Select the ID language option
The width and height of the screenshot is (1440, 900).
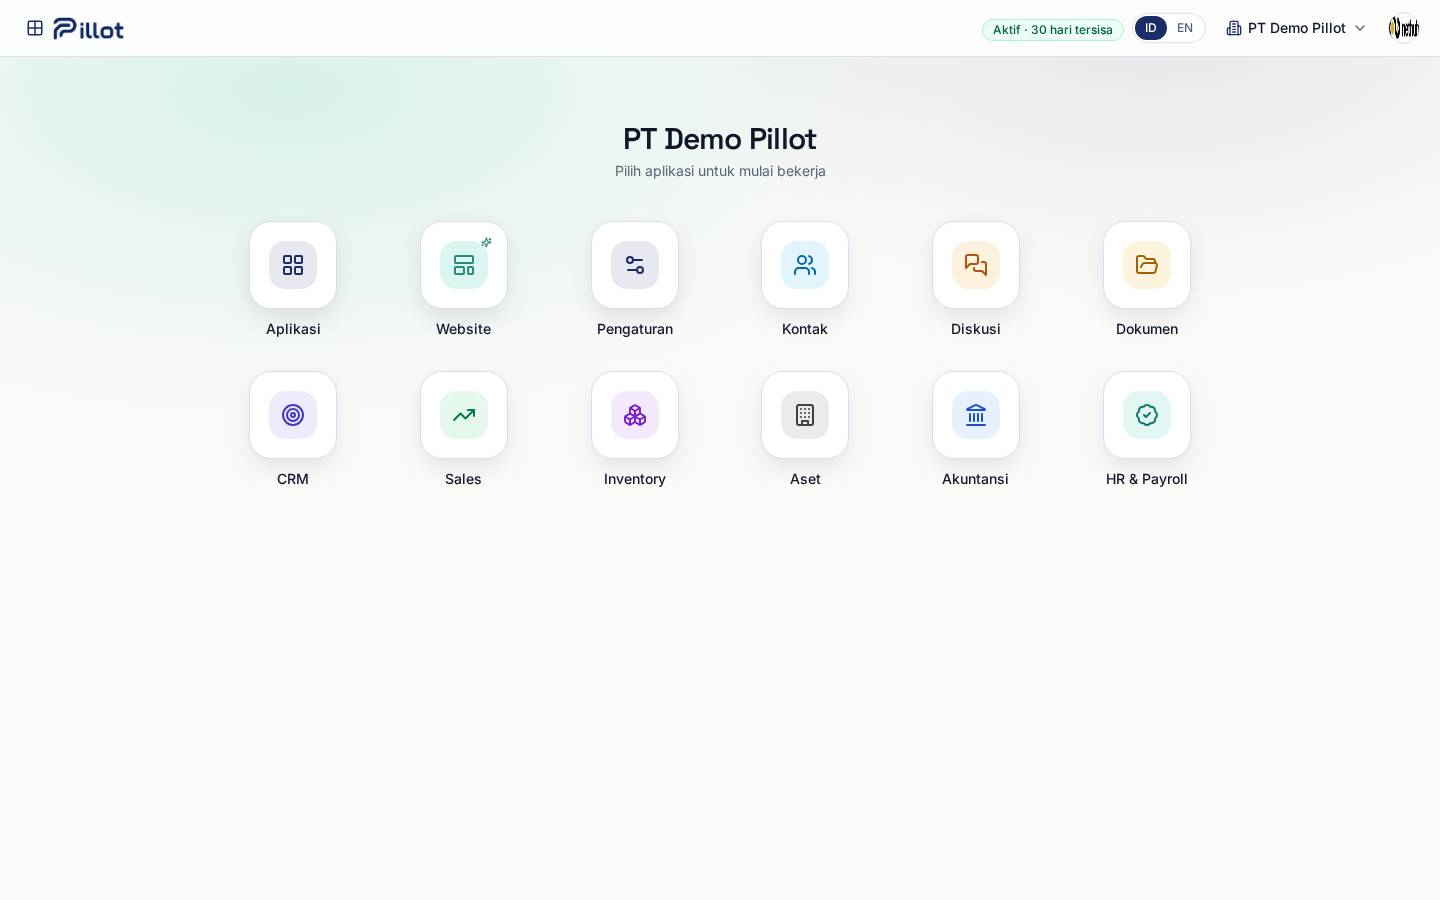click(x=1151, y=28)
